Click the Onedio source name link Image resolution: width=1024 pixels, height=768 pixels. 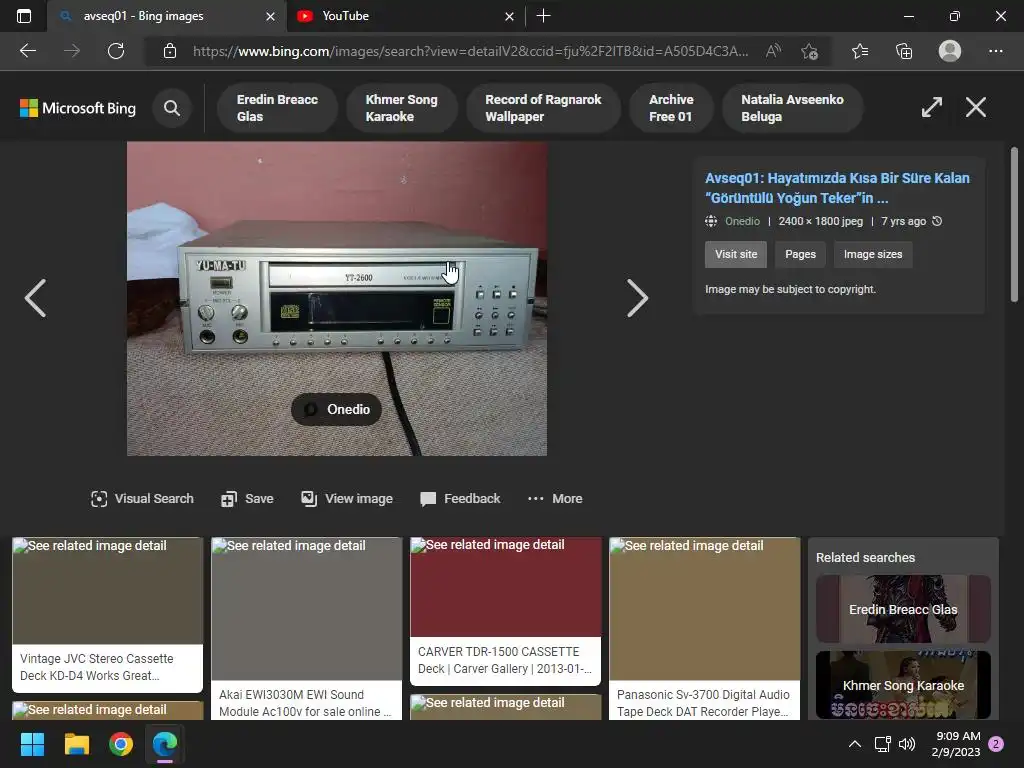(x=742, y=221)
